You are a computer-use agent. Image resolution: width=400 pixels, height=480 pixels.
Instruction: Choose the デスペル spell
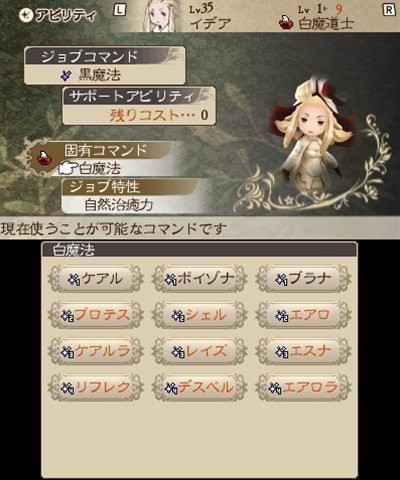pyautogui.click(x=199, y=387)
